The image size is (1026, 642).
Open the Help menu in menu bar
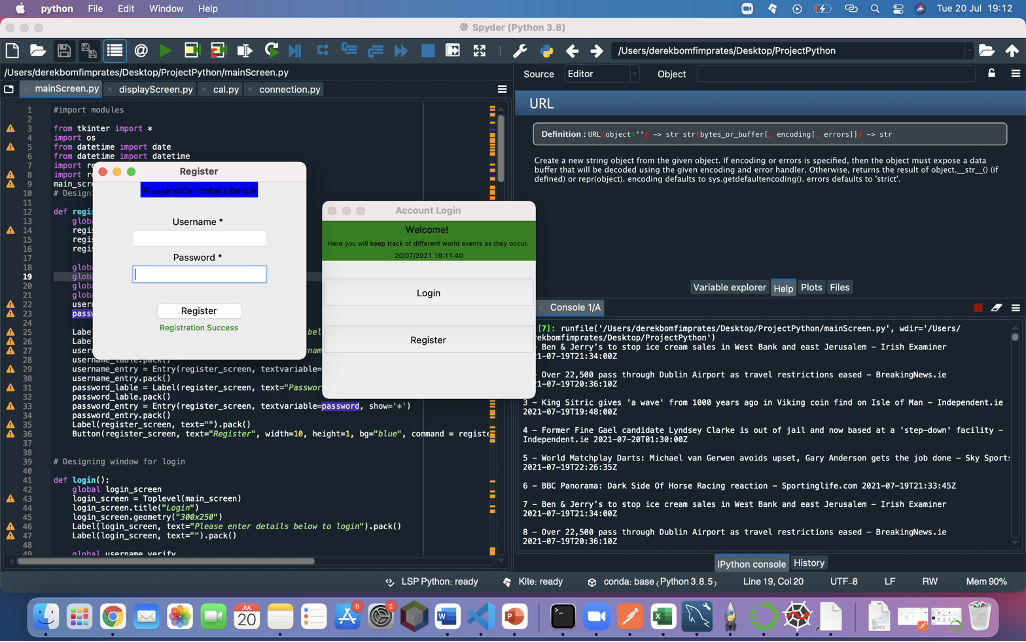coord(208,9)
